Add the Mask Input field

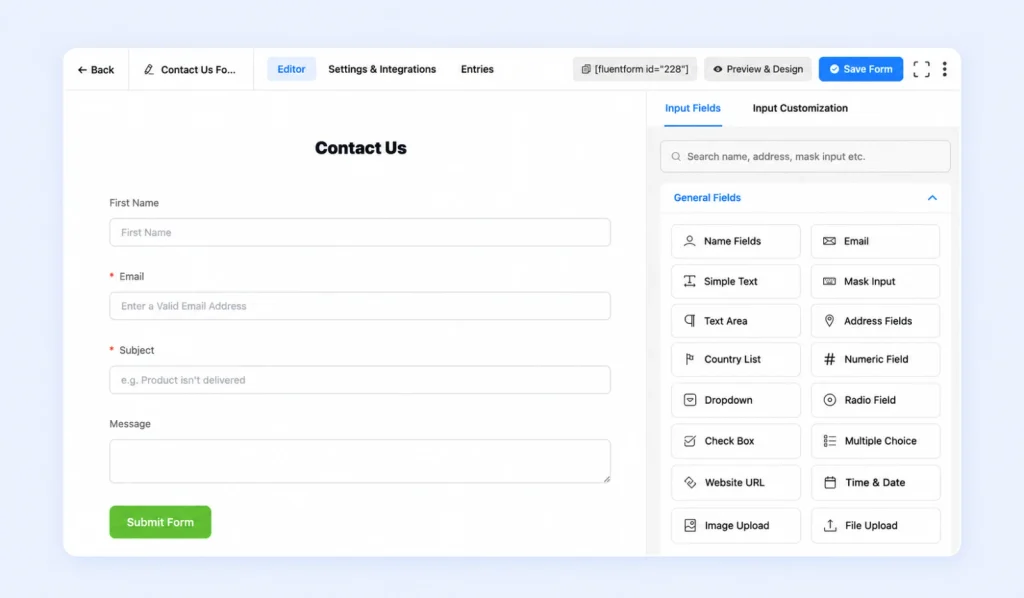pyautogui.click(x=875, y=281)
